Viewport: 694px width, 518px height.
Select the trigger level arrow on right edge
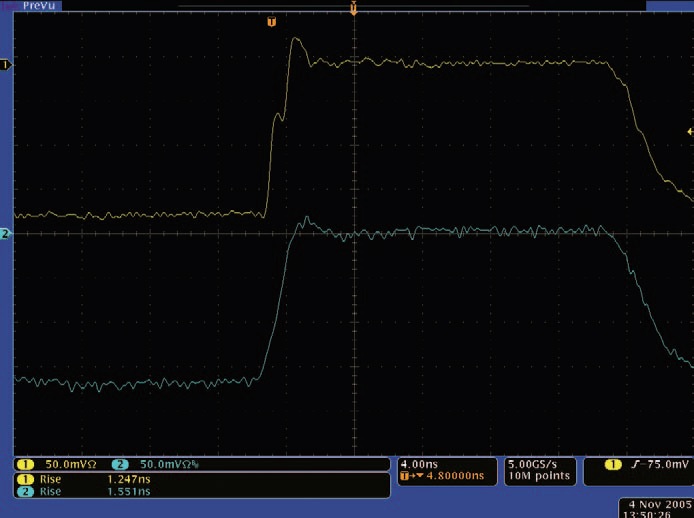(x=688, y=132)
